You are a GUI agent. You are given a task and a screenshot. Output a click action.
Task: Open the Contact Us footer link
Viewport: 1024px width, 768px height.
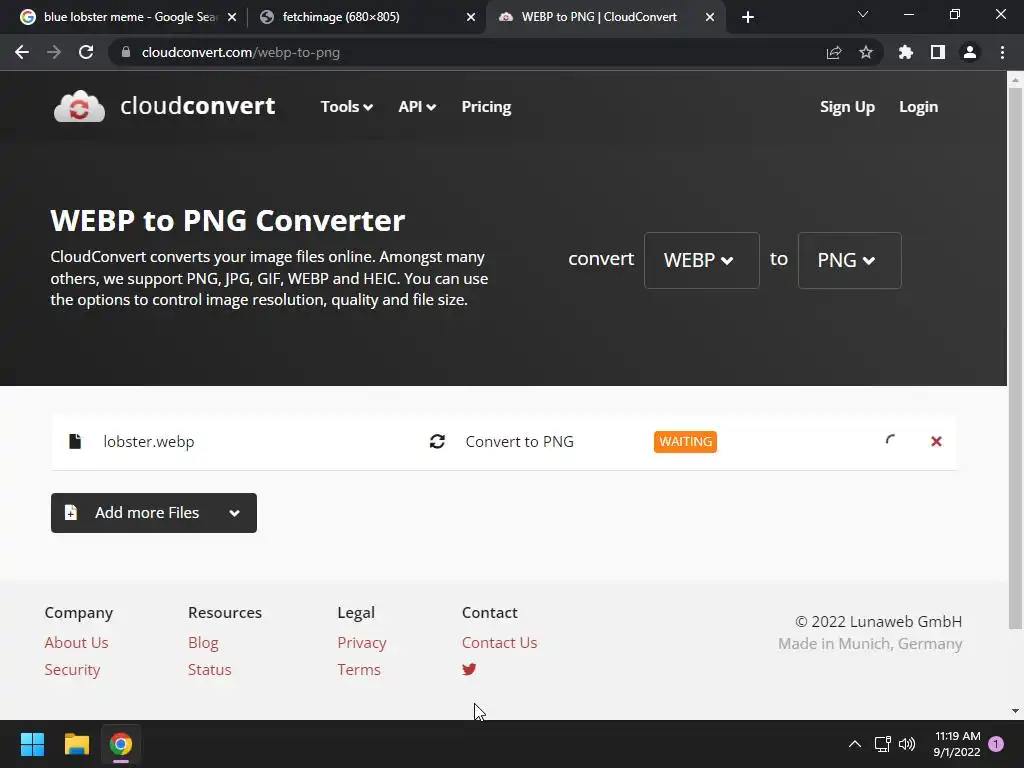point(499,643)
